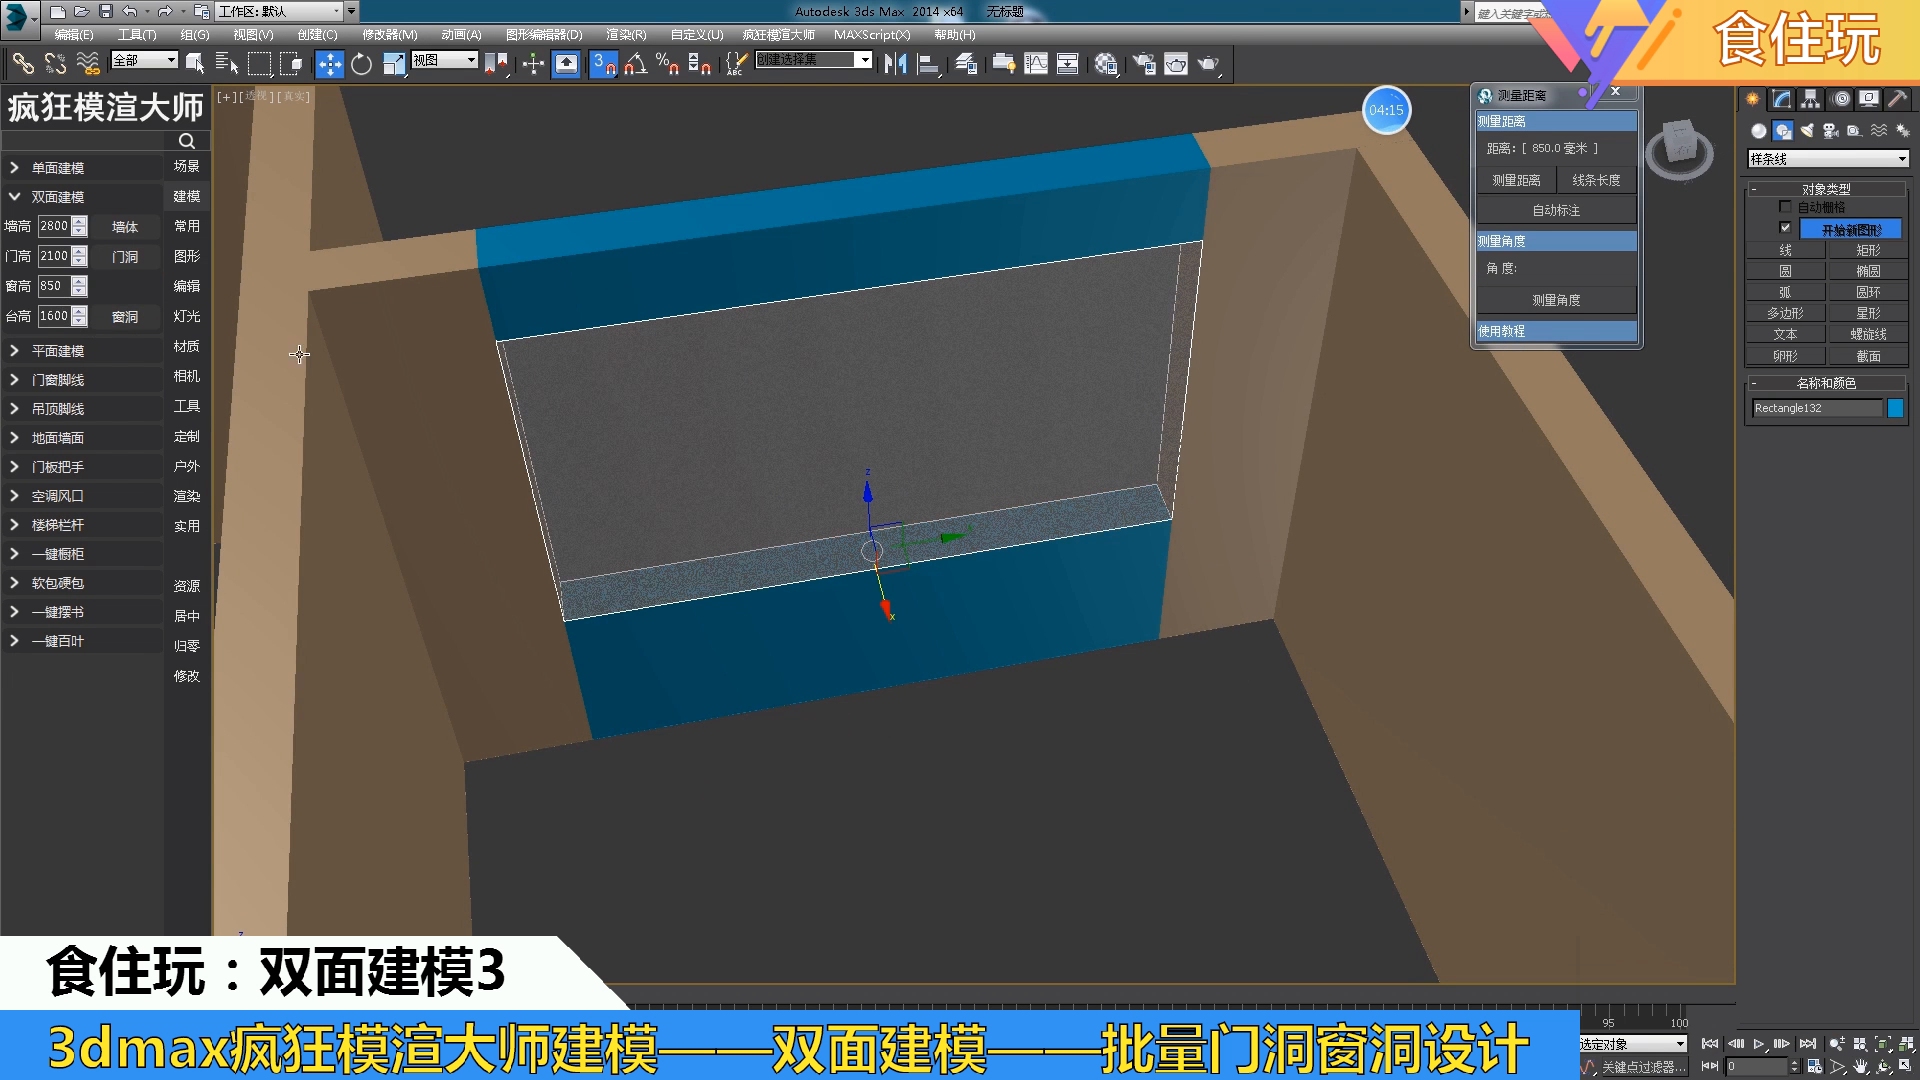Open the 自定义(U) menu
This screenshot has height=1080, width=1920.
point(697,34)
